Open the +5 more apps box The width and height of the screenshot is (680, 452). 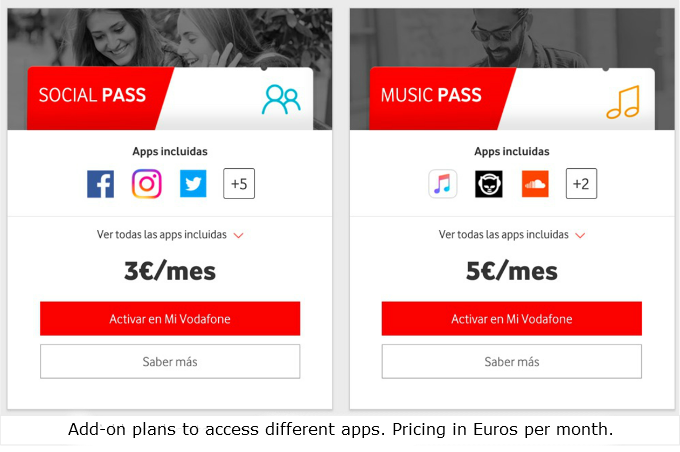[x=239, y=183]
